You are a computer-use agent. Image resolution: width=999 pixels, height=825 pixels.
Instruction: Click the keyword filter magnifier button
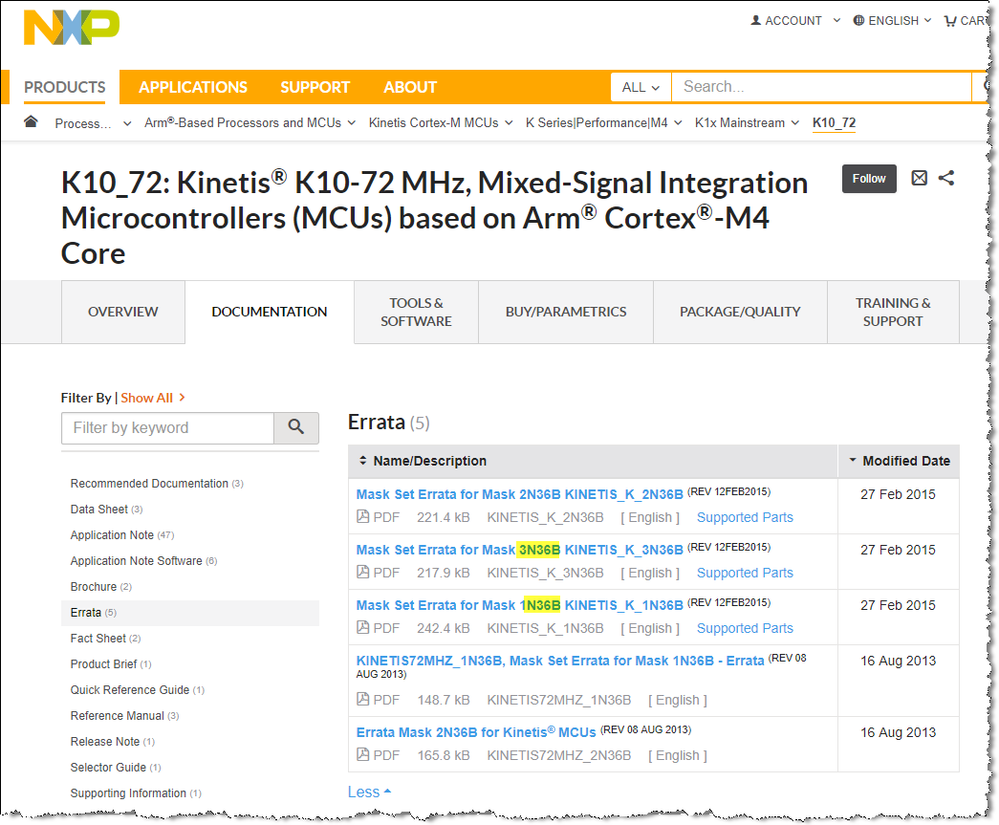[x=296, y=427]
